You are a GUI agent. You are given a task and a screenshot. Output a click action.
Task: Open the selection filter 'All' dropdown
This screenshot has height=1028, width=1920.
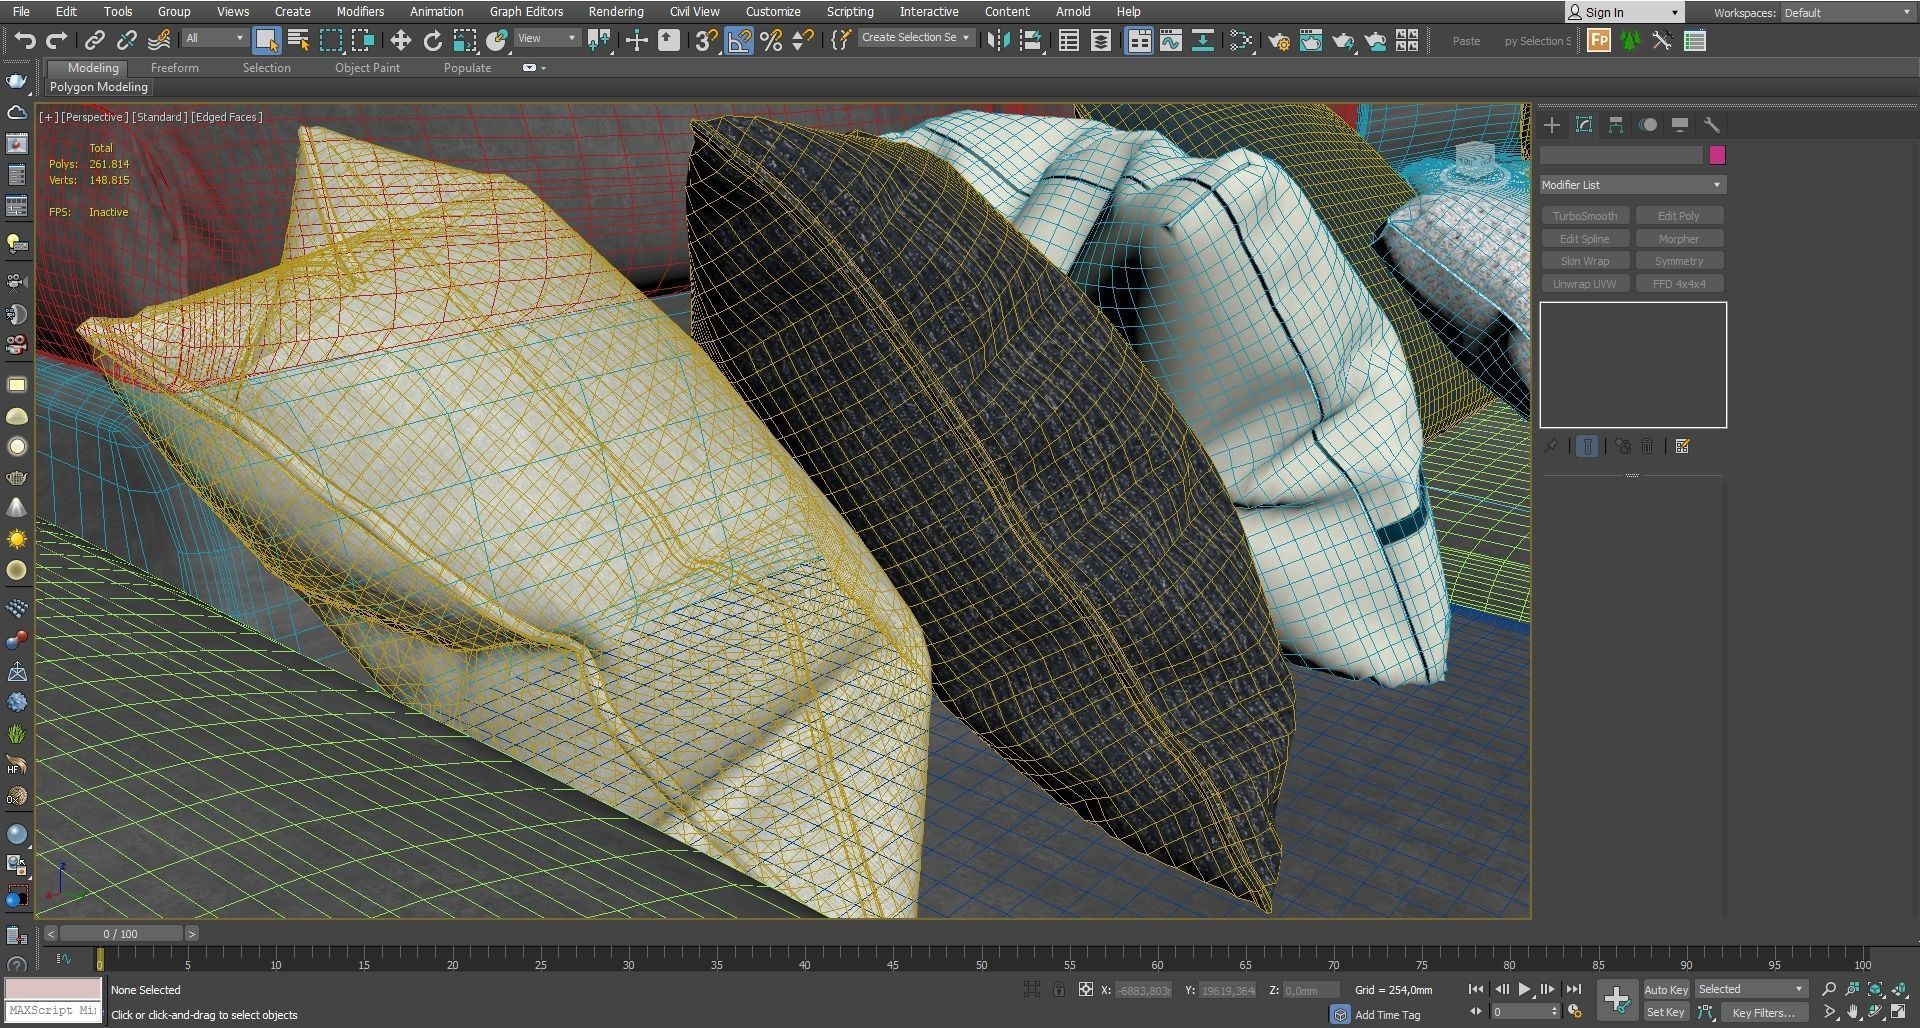point(214,38)
